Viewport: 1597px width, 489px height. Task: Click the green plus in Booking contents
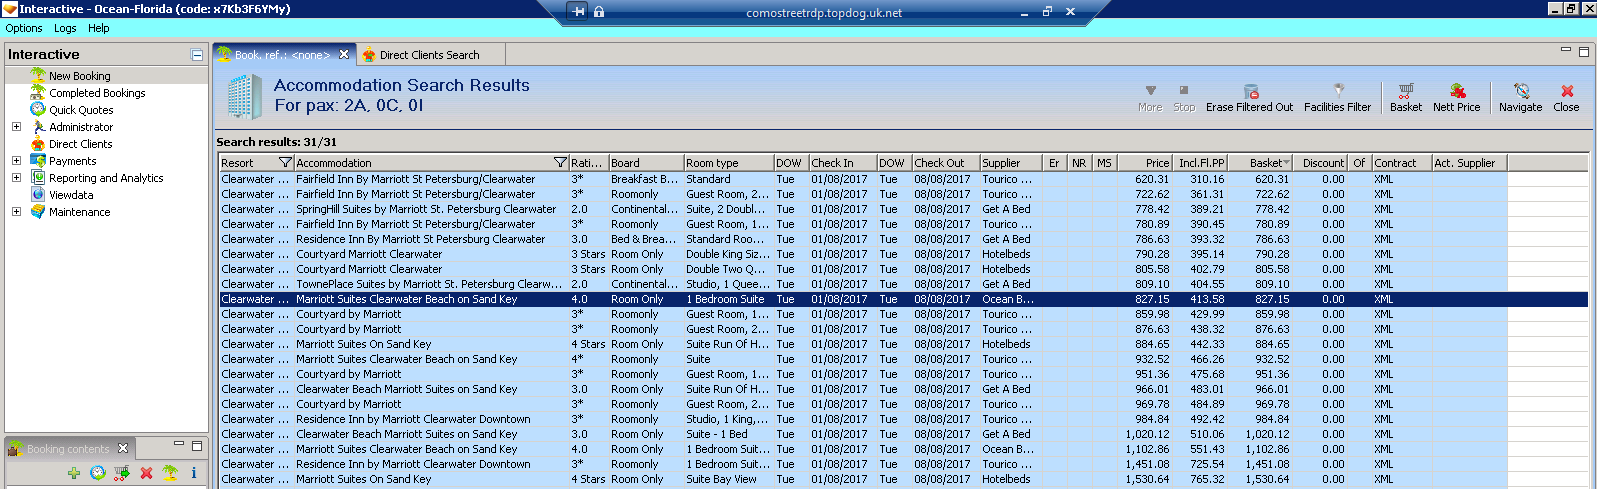tap(74, 473)
